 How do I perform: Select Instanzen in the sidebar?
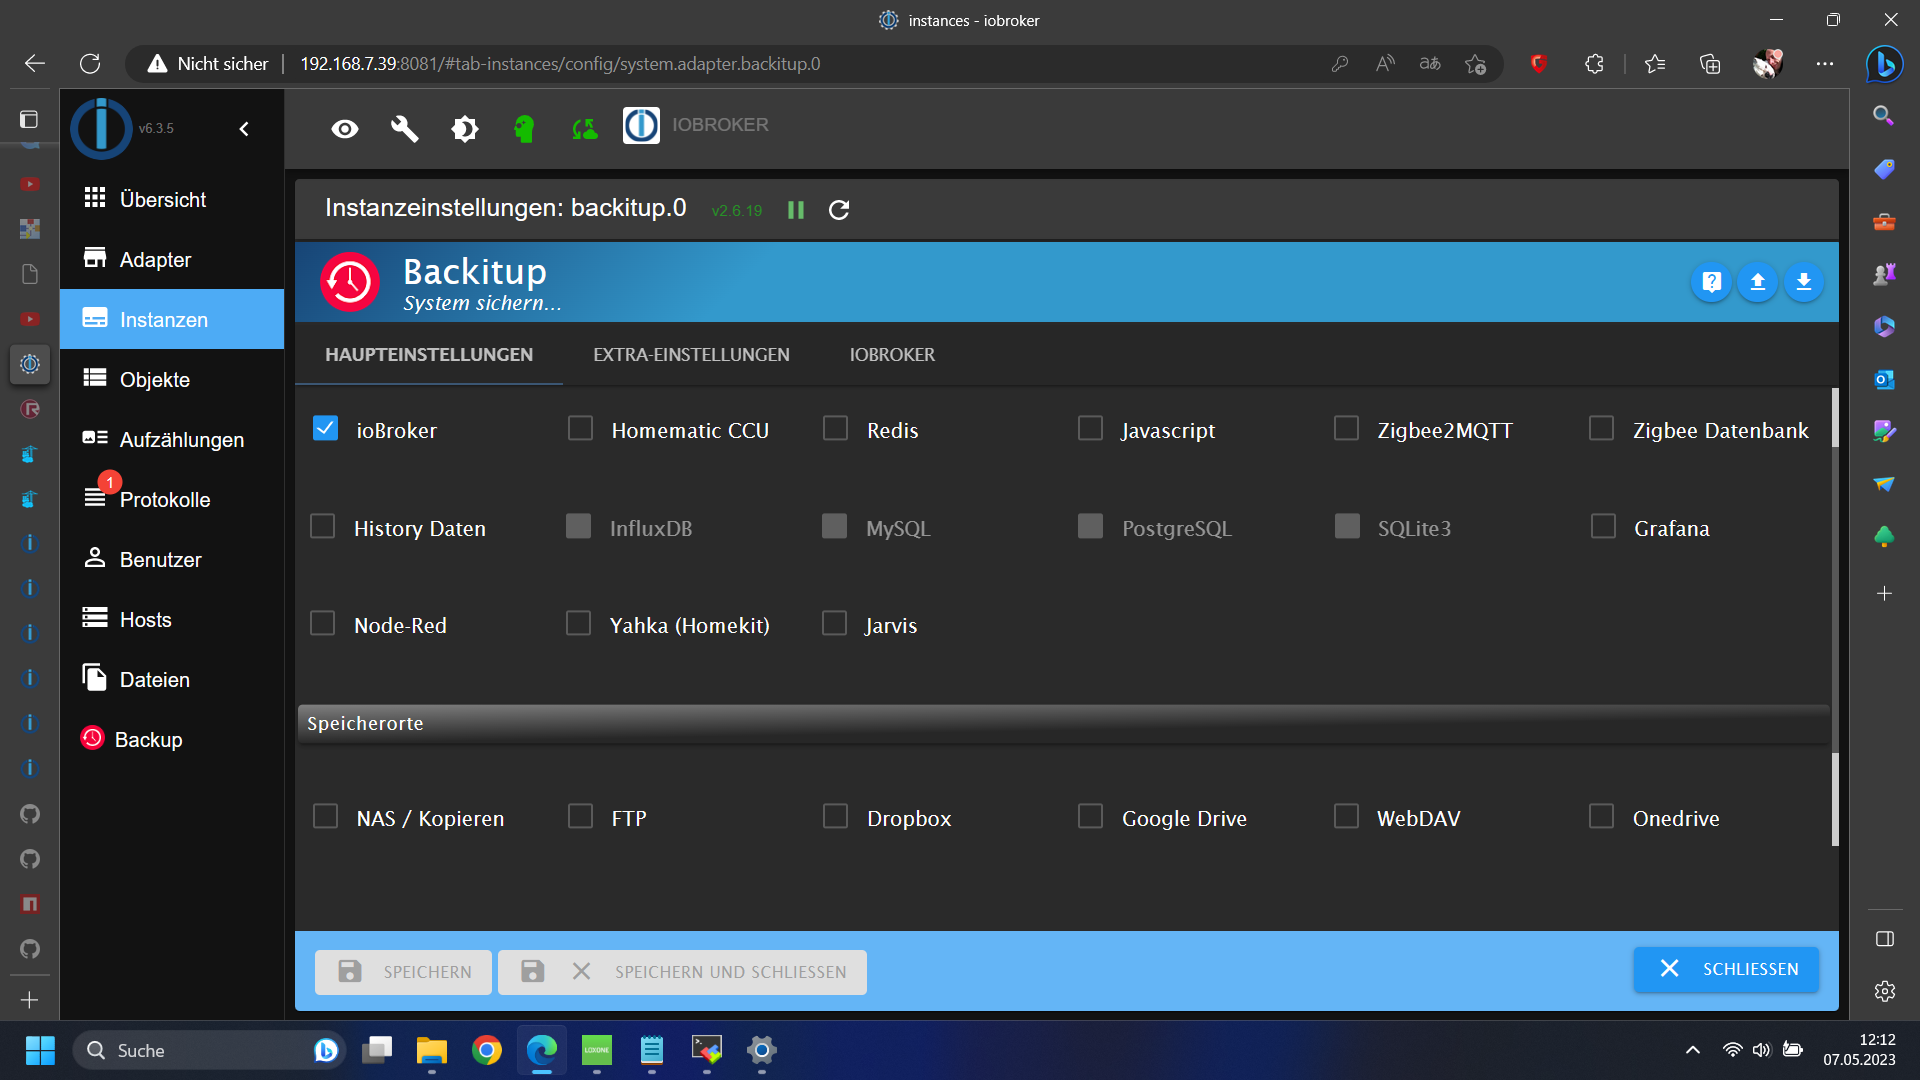tap(172, 319)
